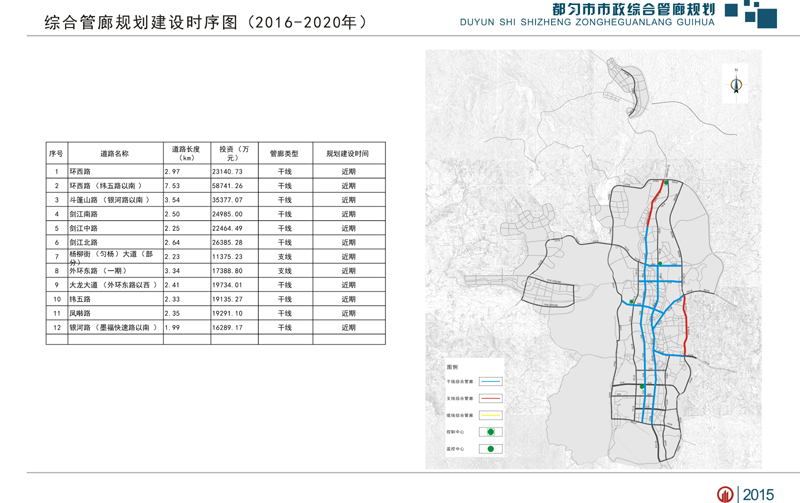Click the north arrow compass icon

735,84
